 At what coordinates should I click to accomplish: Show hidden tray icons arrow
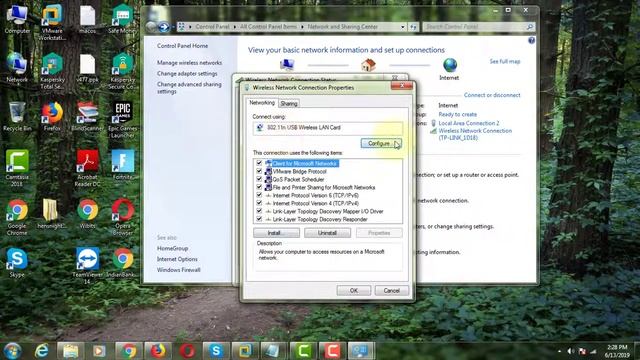[559, 351]
